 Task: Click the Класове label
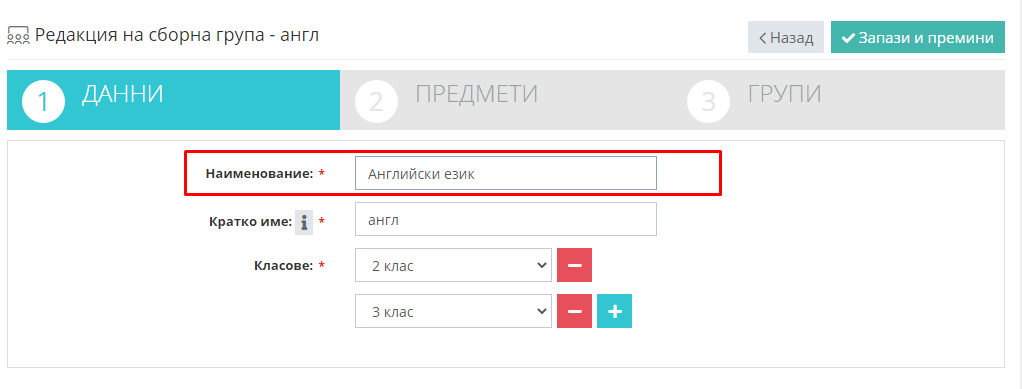point(284,265)
